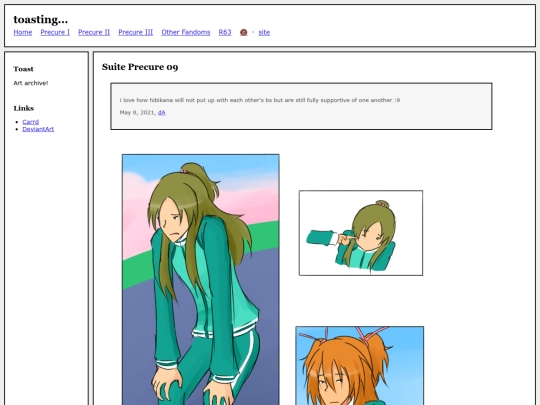
Task: Click the Art archive! sidebar text
Action: click(x=31, y=83)
